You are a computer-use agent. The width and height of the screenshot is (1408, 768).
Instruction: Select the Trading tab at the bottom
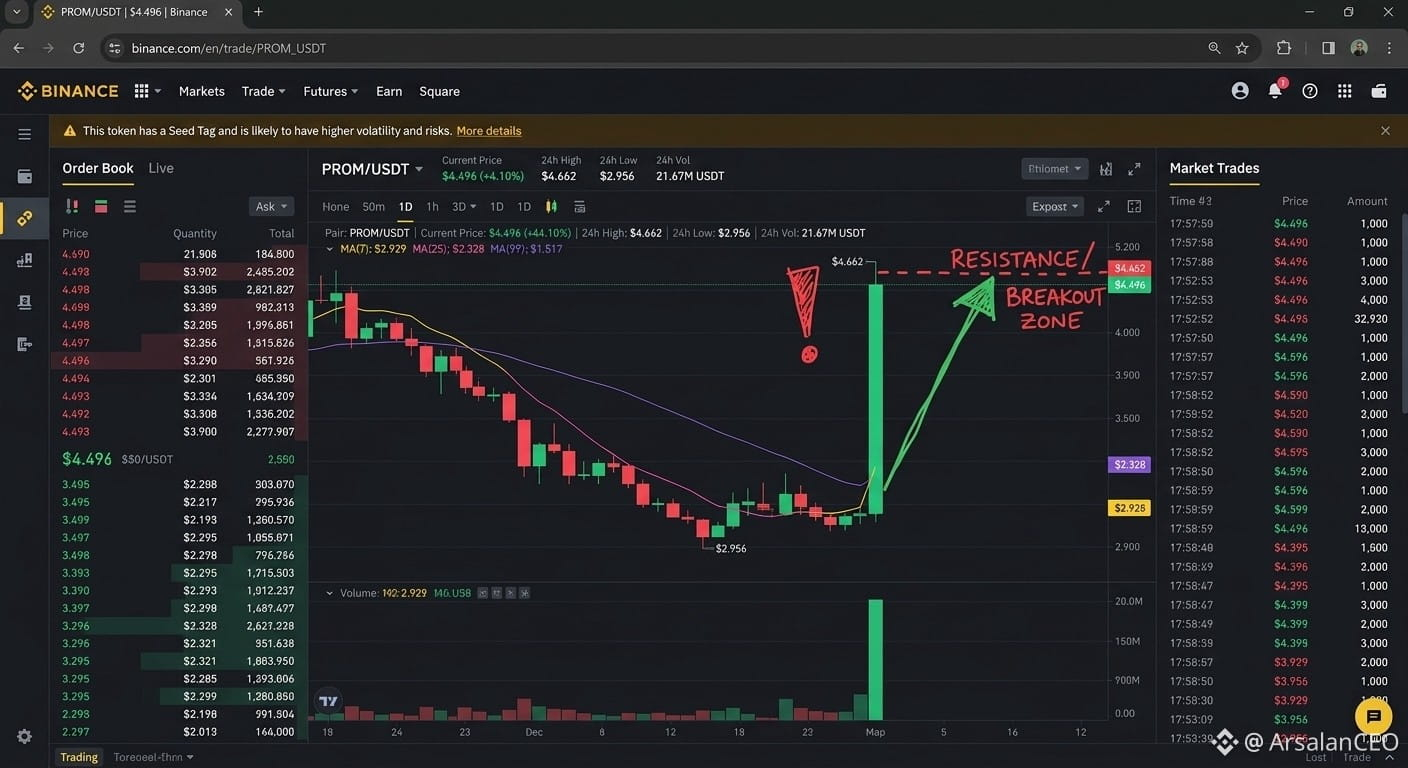[79, 757]
